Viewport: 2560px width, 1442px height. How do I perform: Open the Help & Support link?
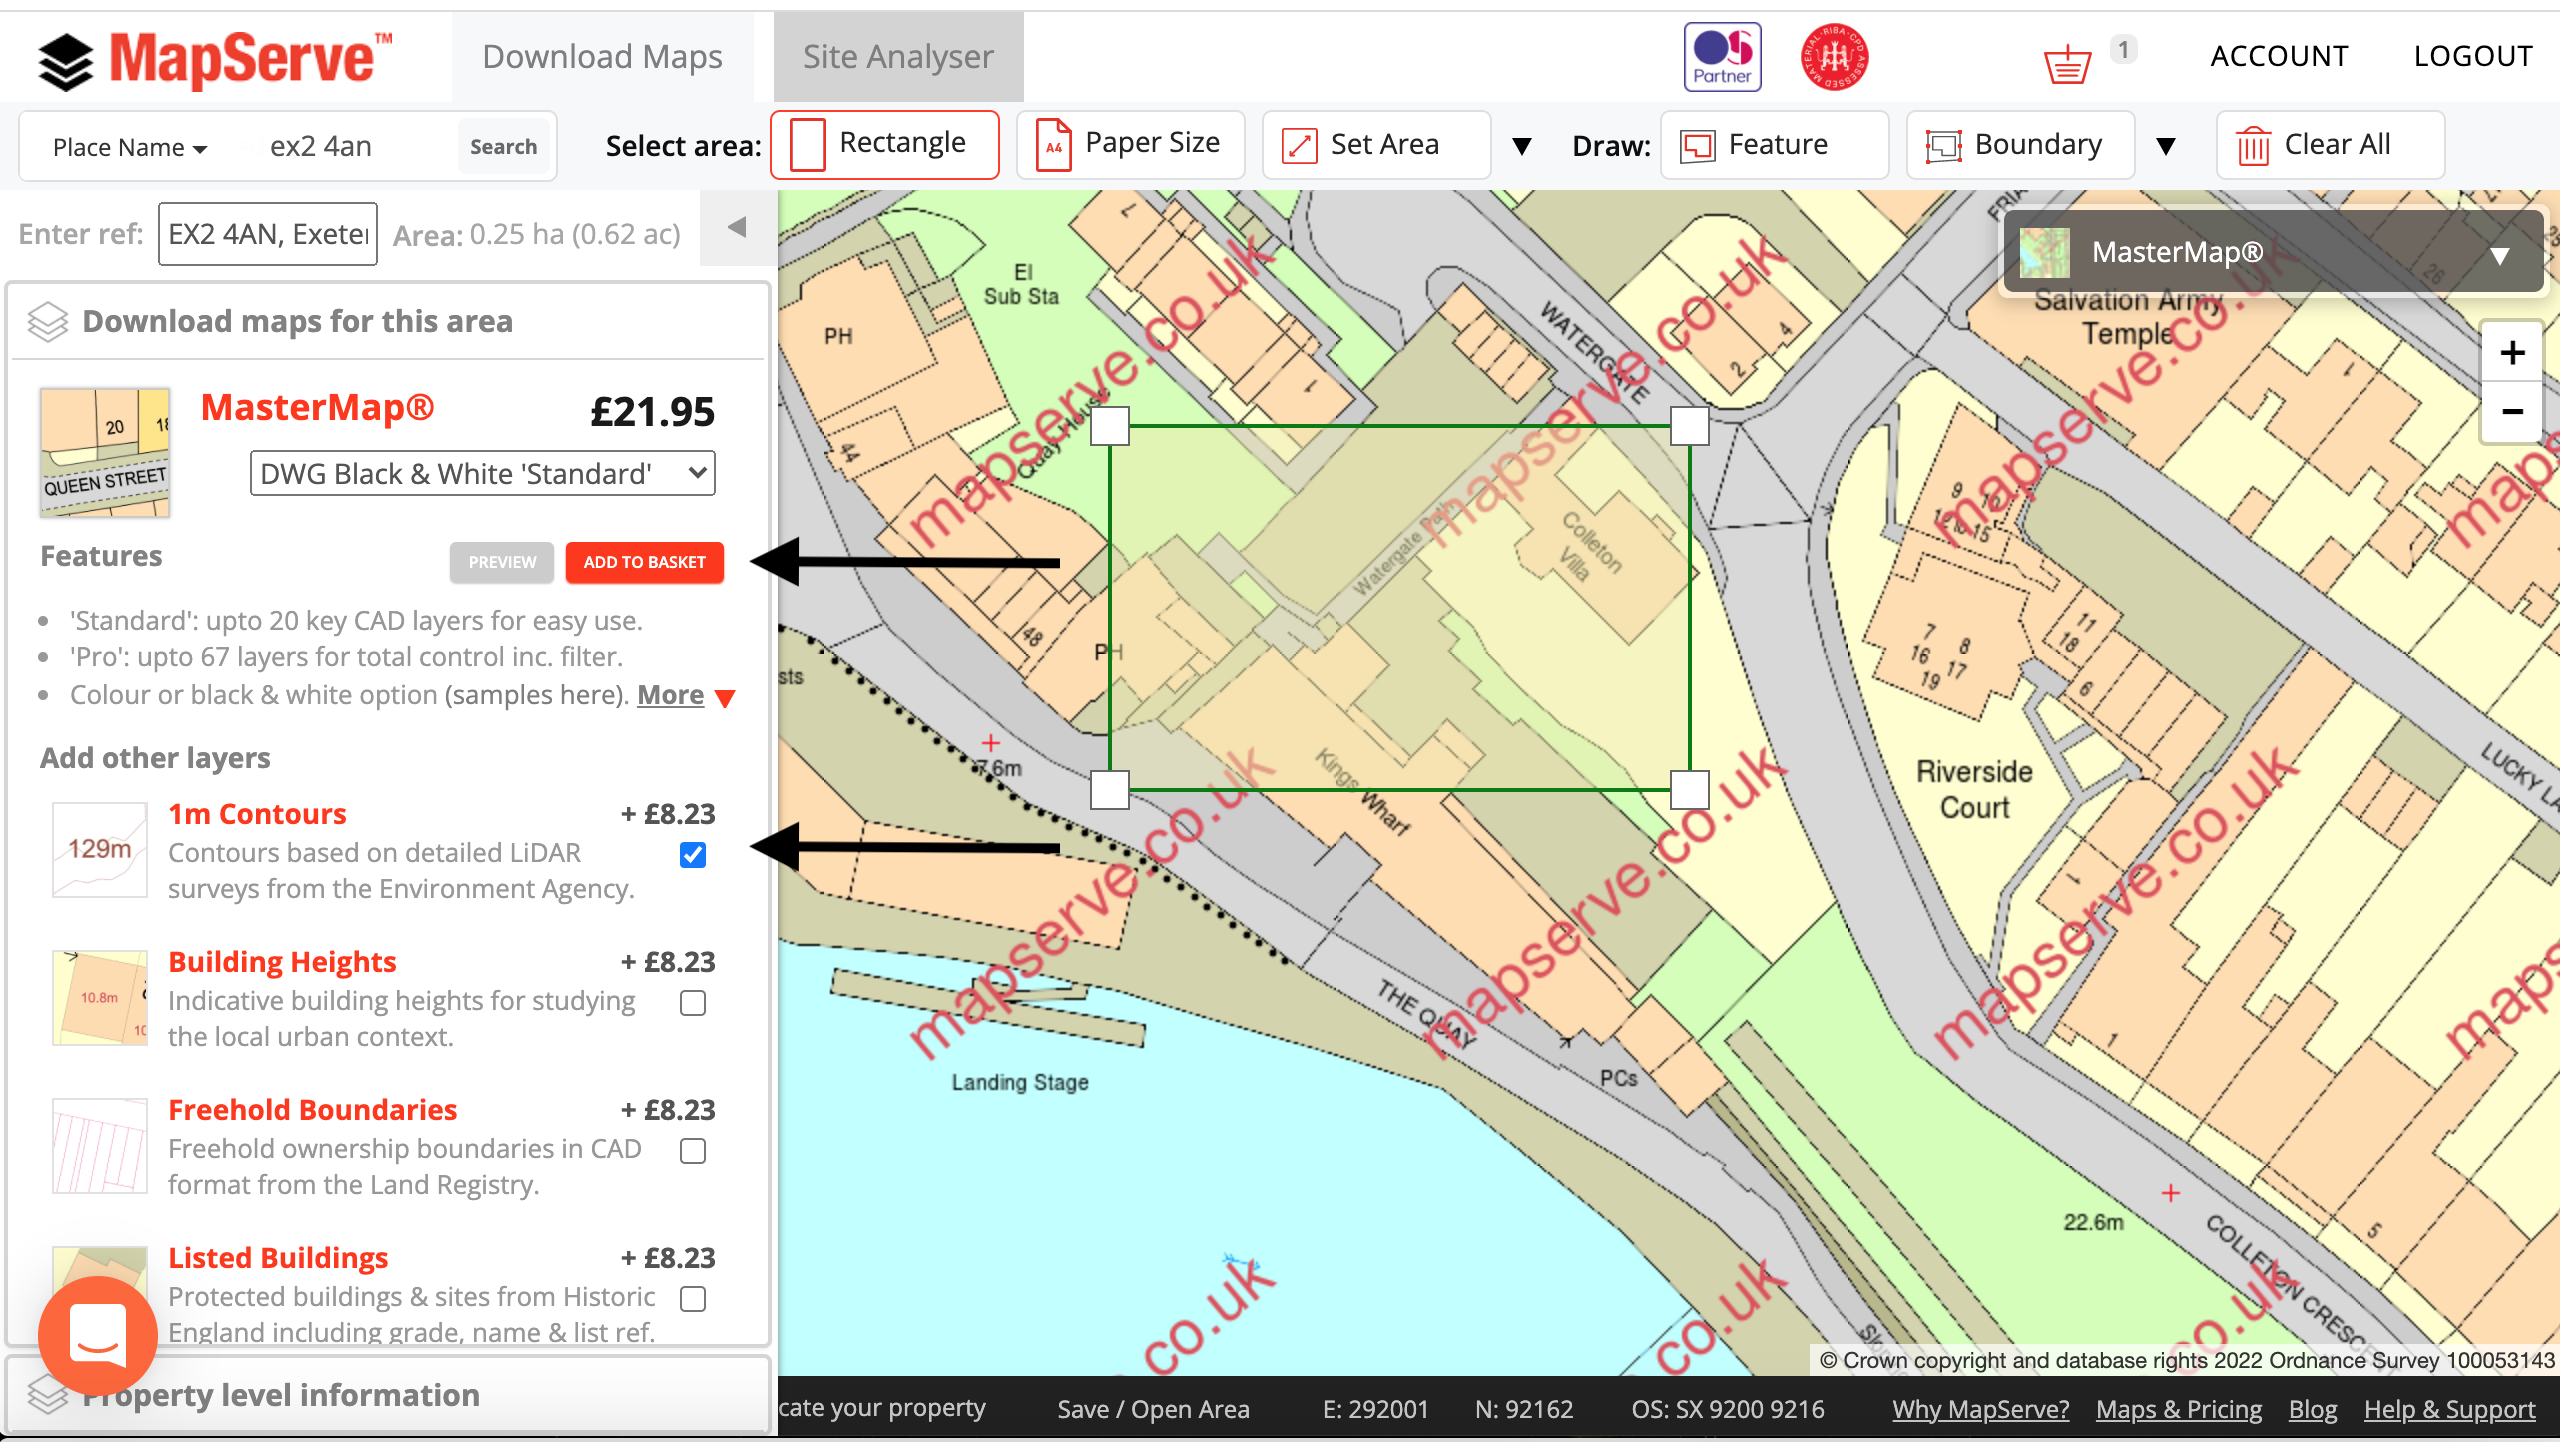[2449, 1409]
